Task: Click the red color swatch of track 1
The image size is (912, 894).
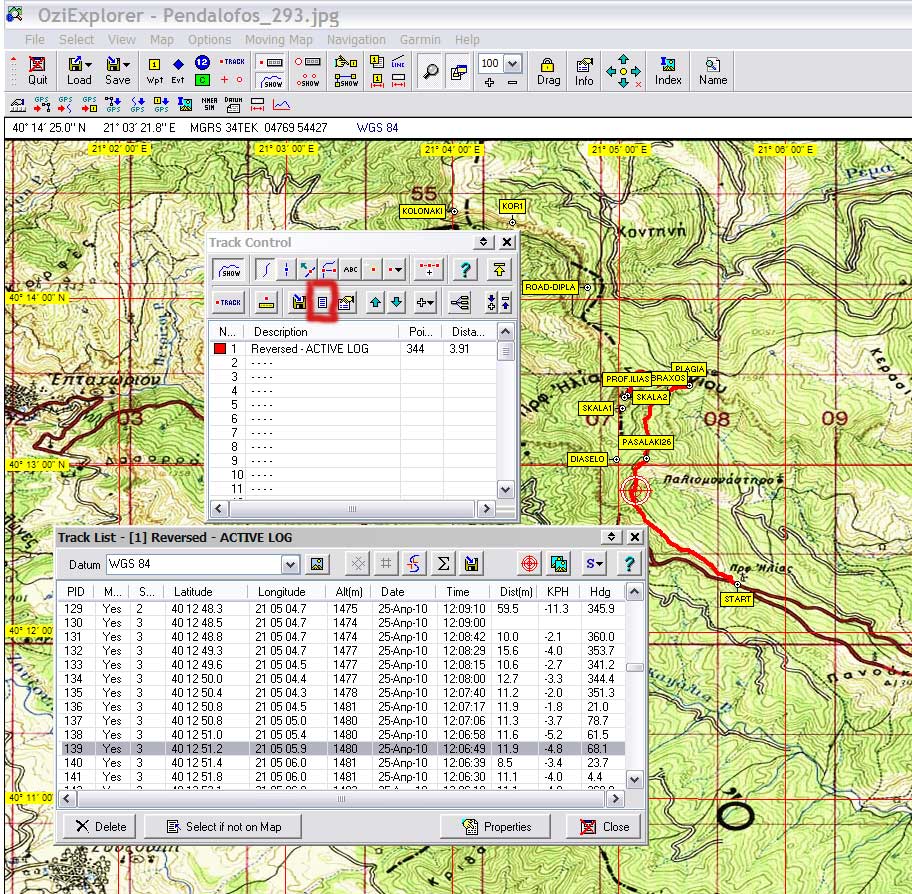Action: click(x=221, y=349)
